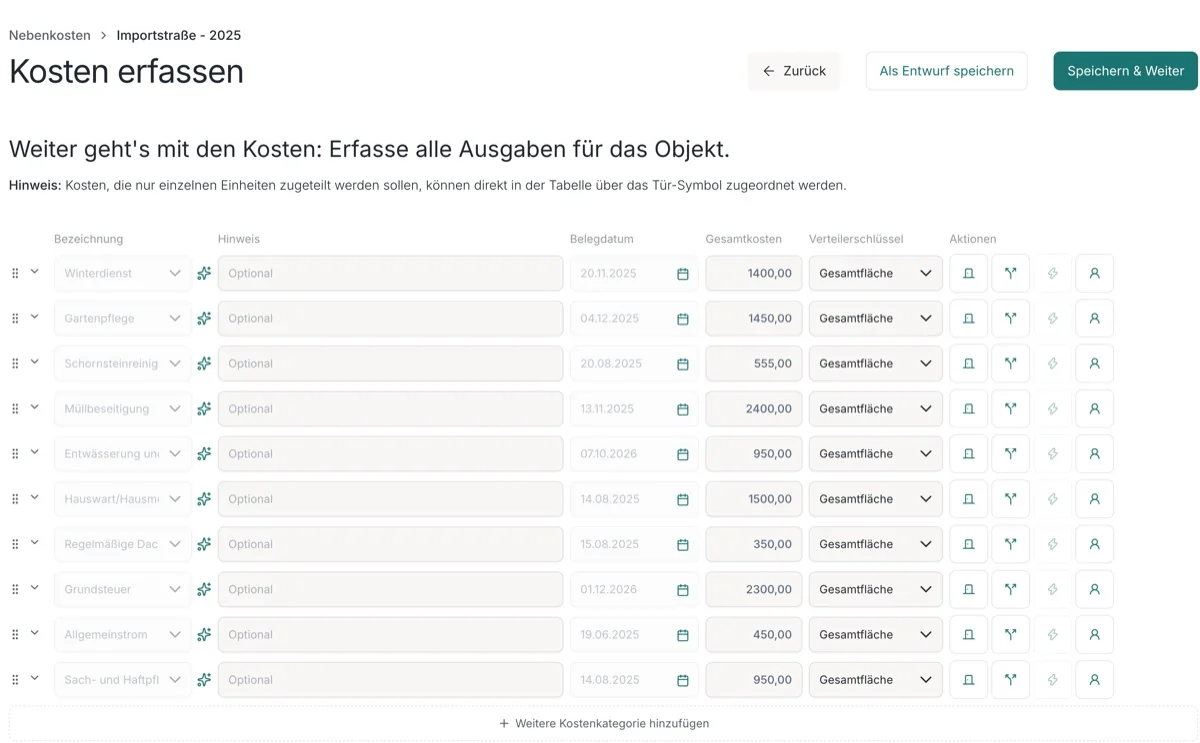This screenshot has width=1200, height=743.
Task: Click sparkle icon next to Gartenpflege
Action: point(204,318)
